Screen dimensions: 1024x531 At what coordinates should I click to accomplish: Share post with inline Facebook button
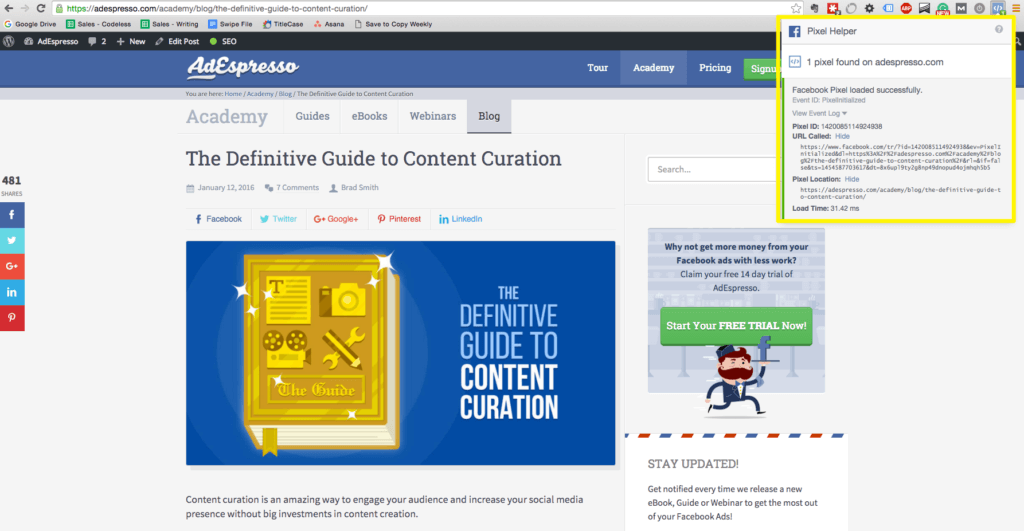218,219
